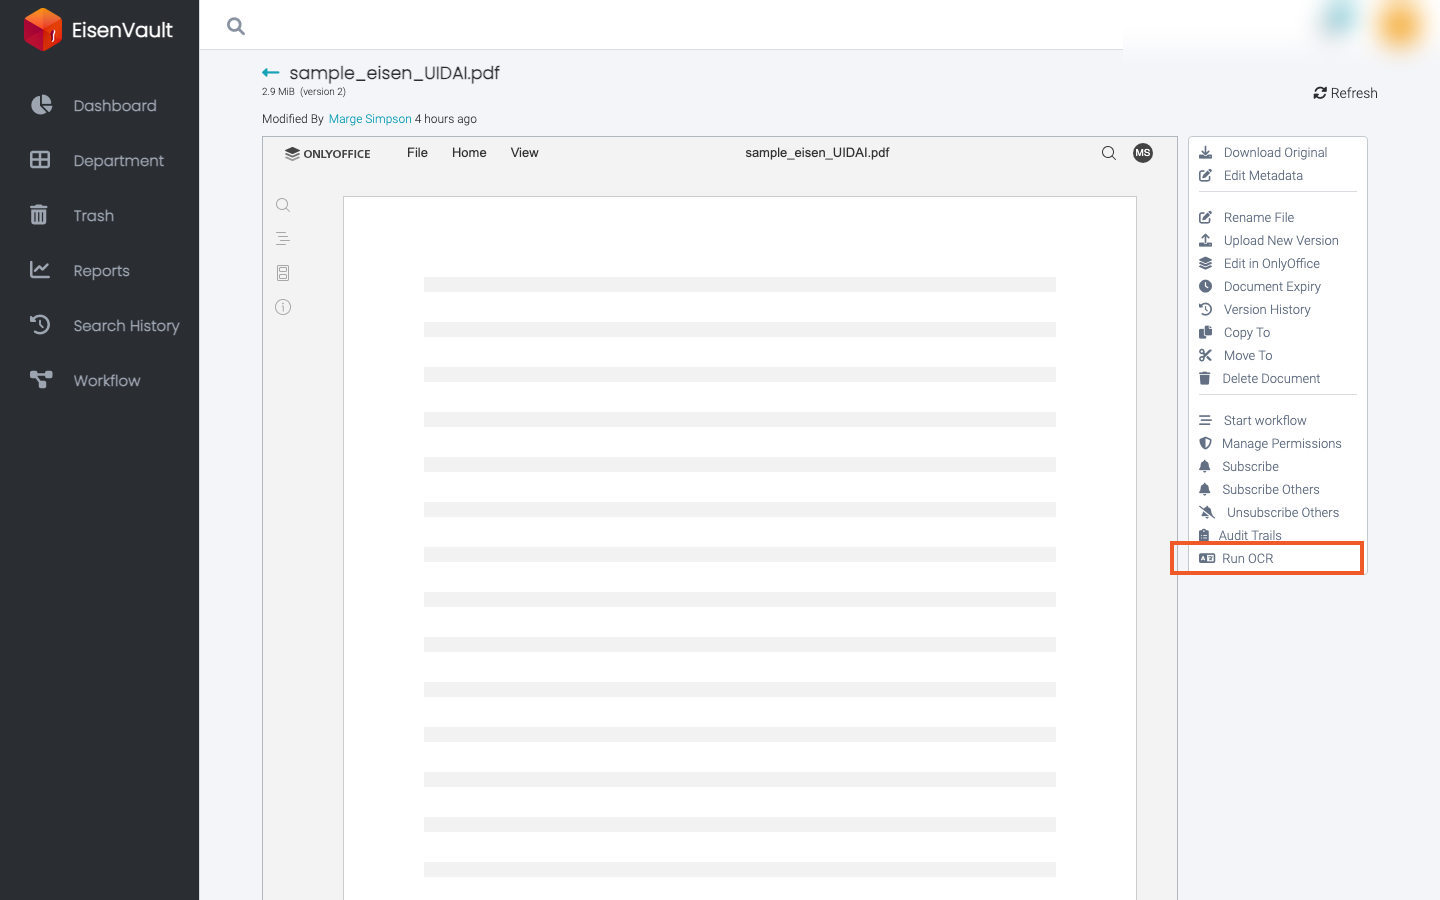Refresh the document view
The height and width of the screenshot is (900, 1440).
click(x=1345, y=93)
